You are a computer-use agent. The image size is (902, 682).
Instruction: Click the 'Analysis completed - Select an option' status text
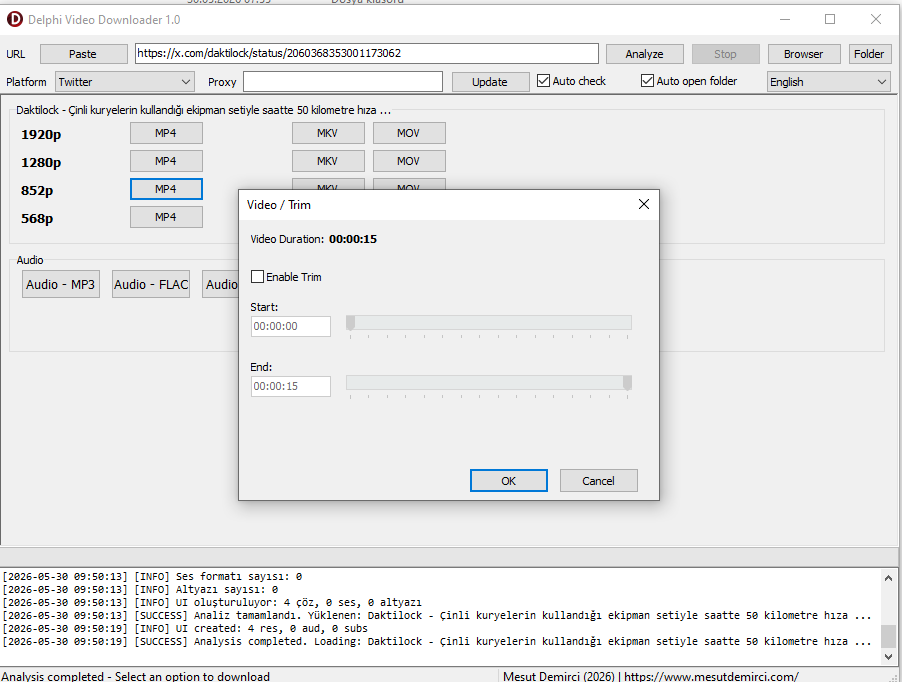pyautogui.click(x=136, y=676)
